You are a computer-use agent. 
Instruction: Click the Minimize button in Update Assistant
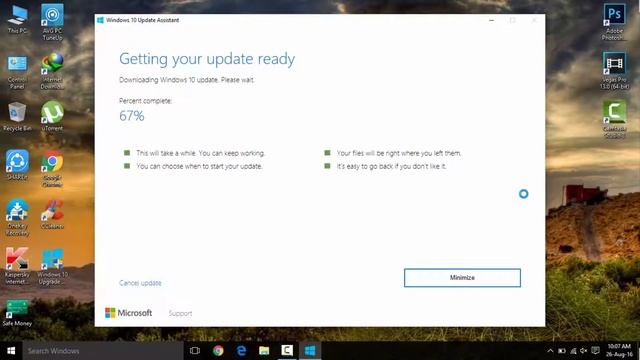point(462,278)
